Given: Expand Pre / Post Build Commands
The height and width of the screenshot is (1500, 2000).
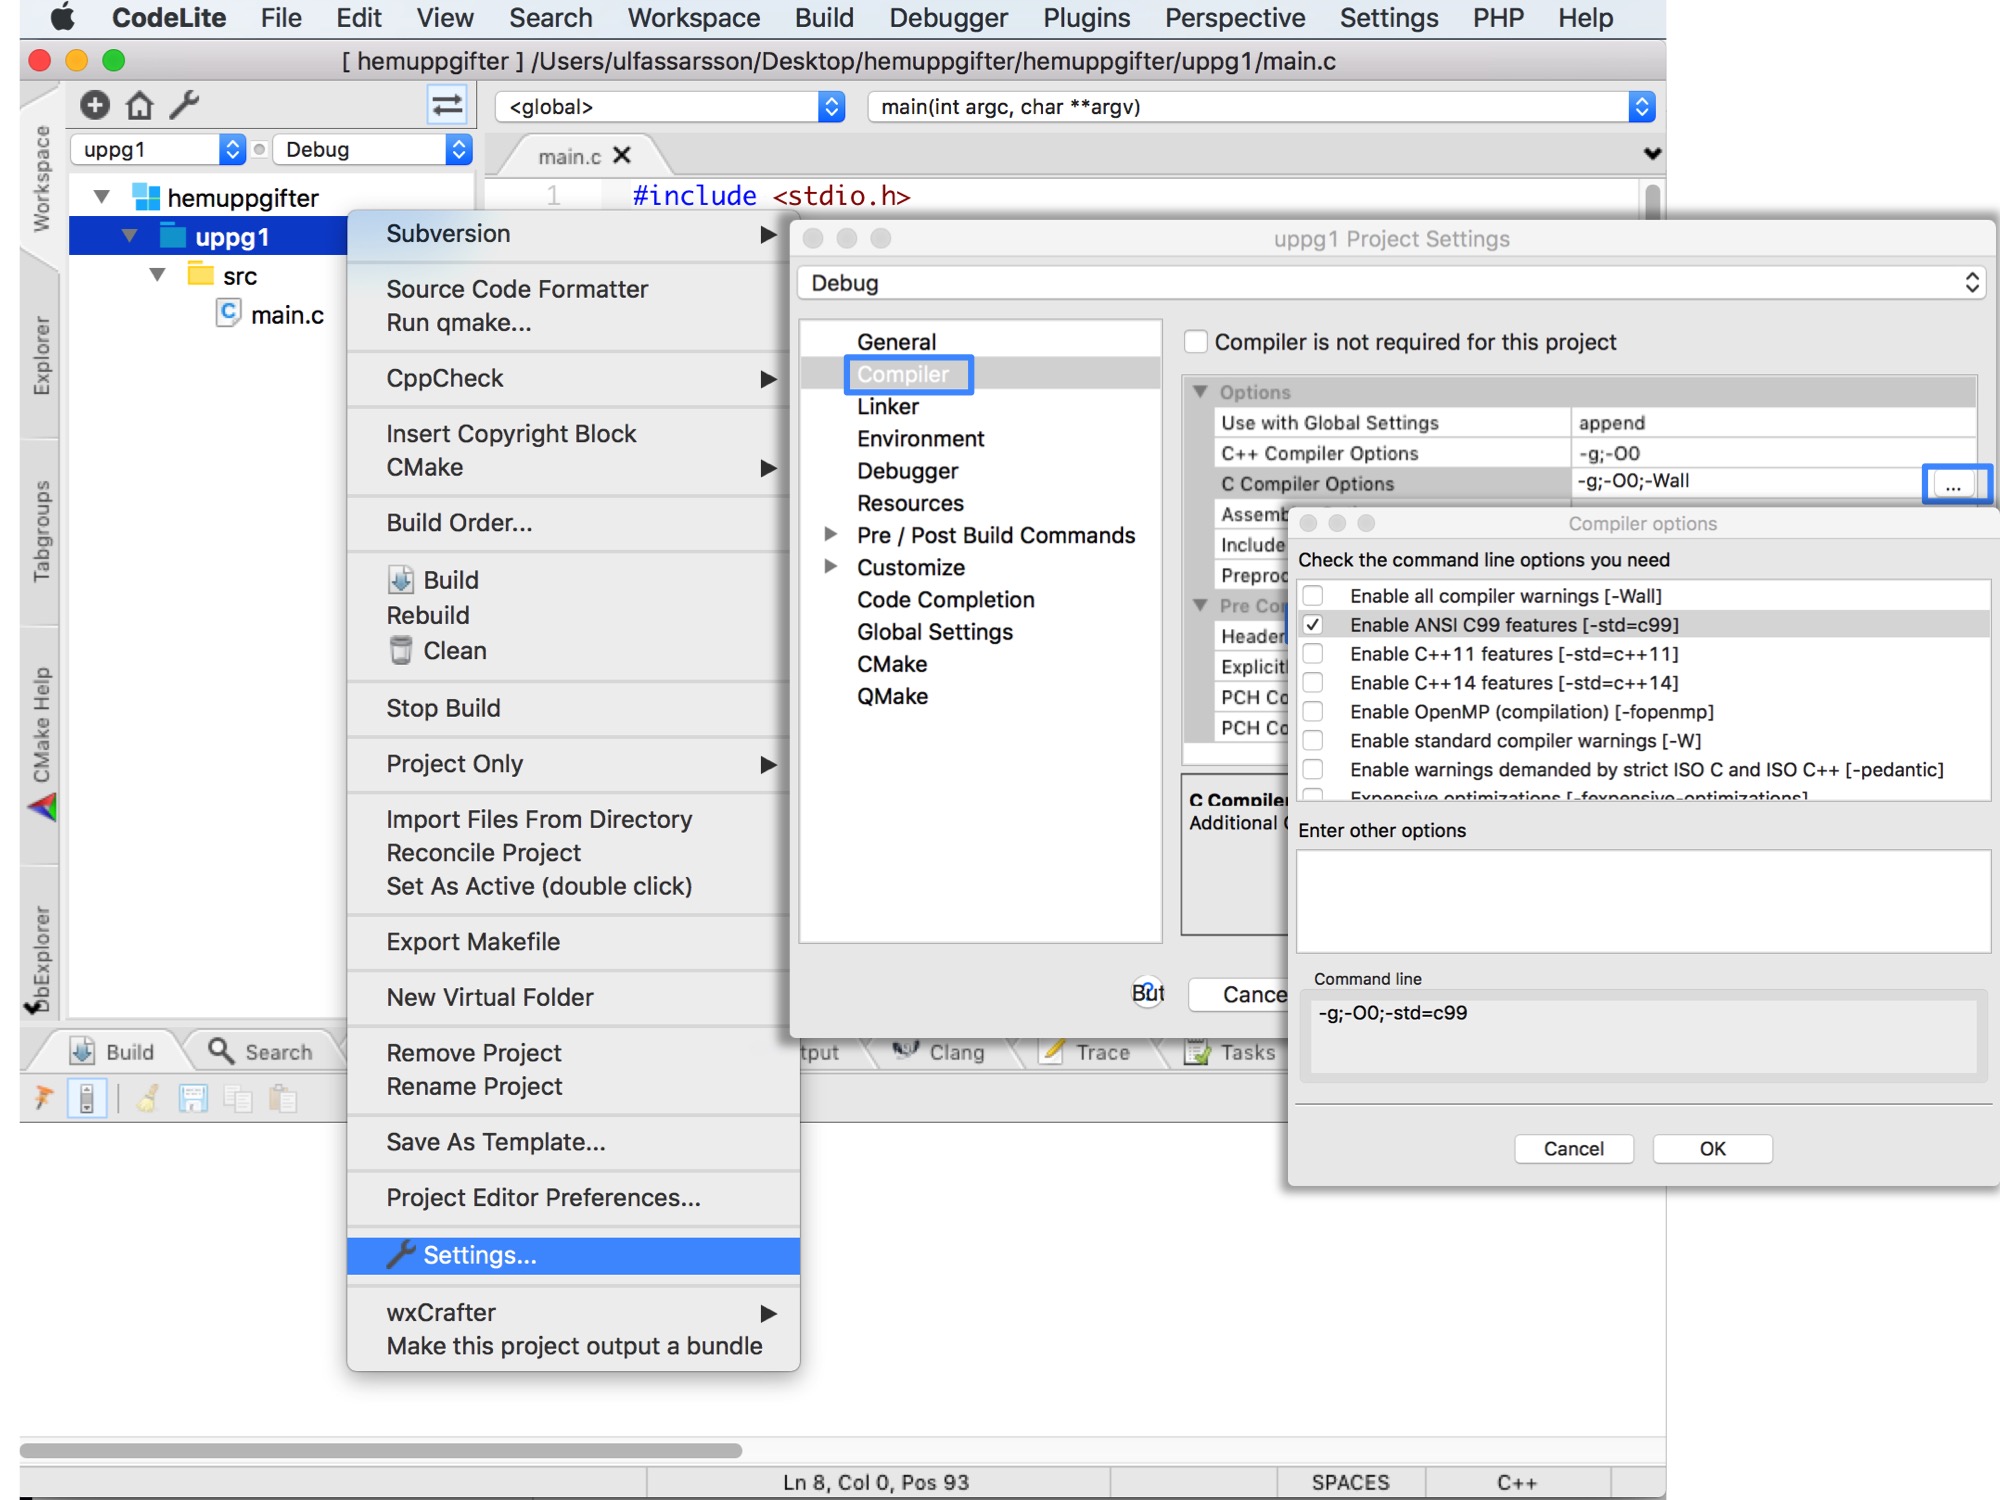Looking at the screenshot, I should [830, 534].
